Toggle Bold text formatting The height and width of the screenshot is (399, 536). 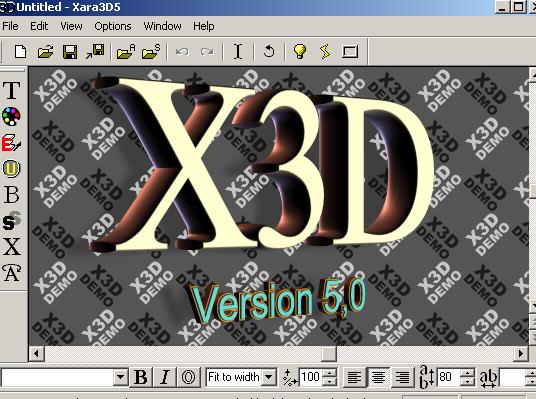140,377
